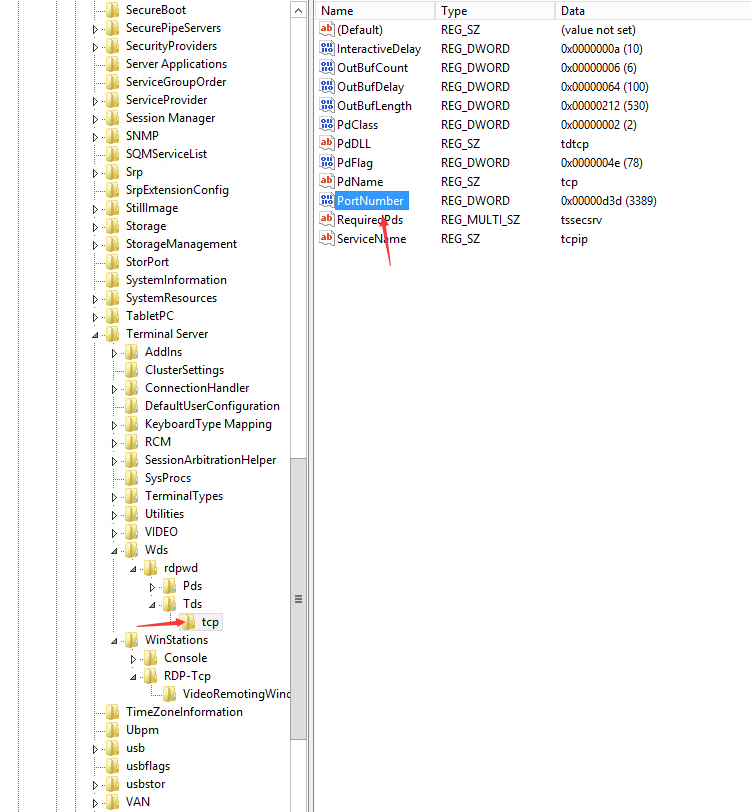This screenshot has height=812, width=751.
Task: Click the PdDLL string value icon
Action: pos(326,144)
